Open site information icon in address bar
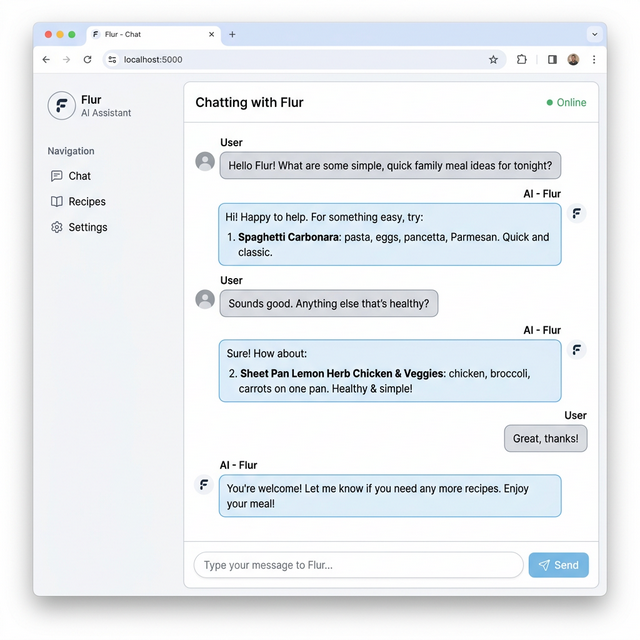This screenshot has height=640, width=640. click(x=112, y=60)
